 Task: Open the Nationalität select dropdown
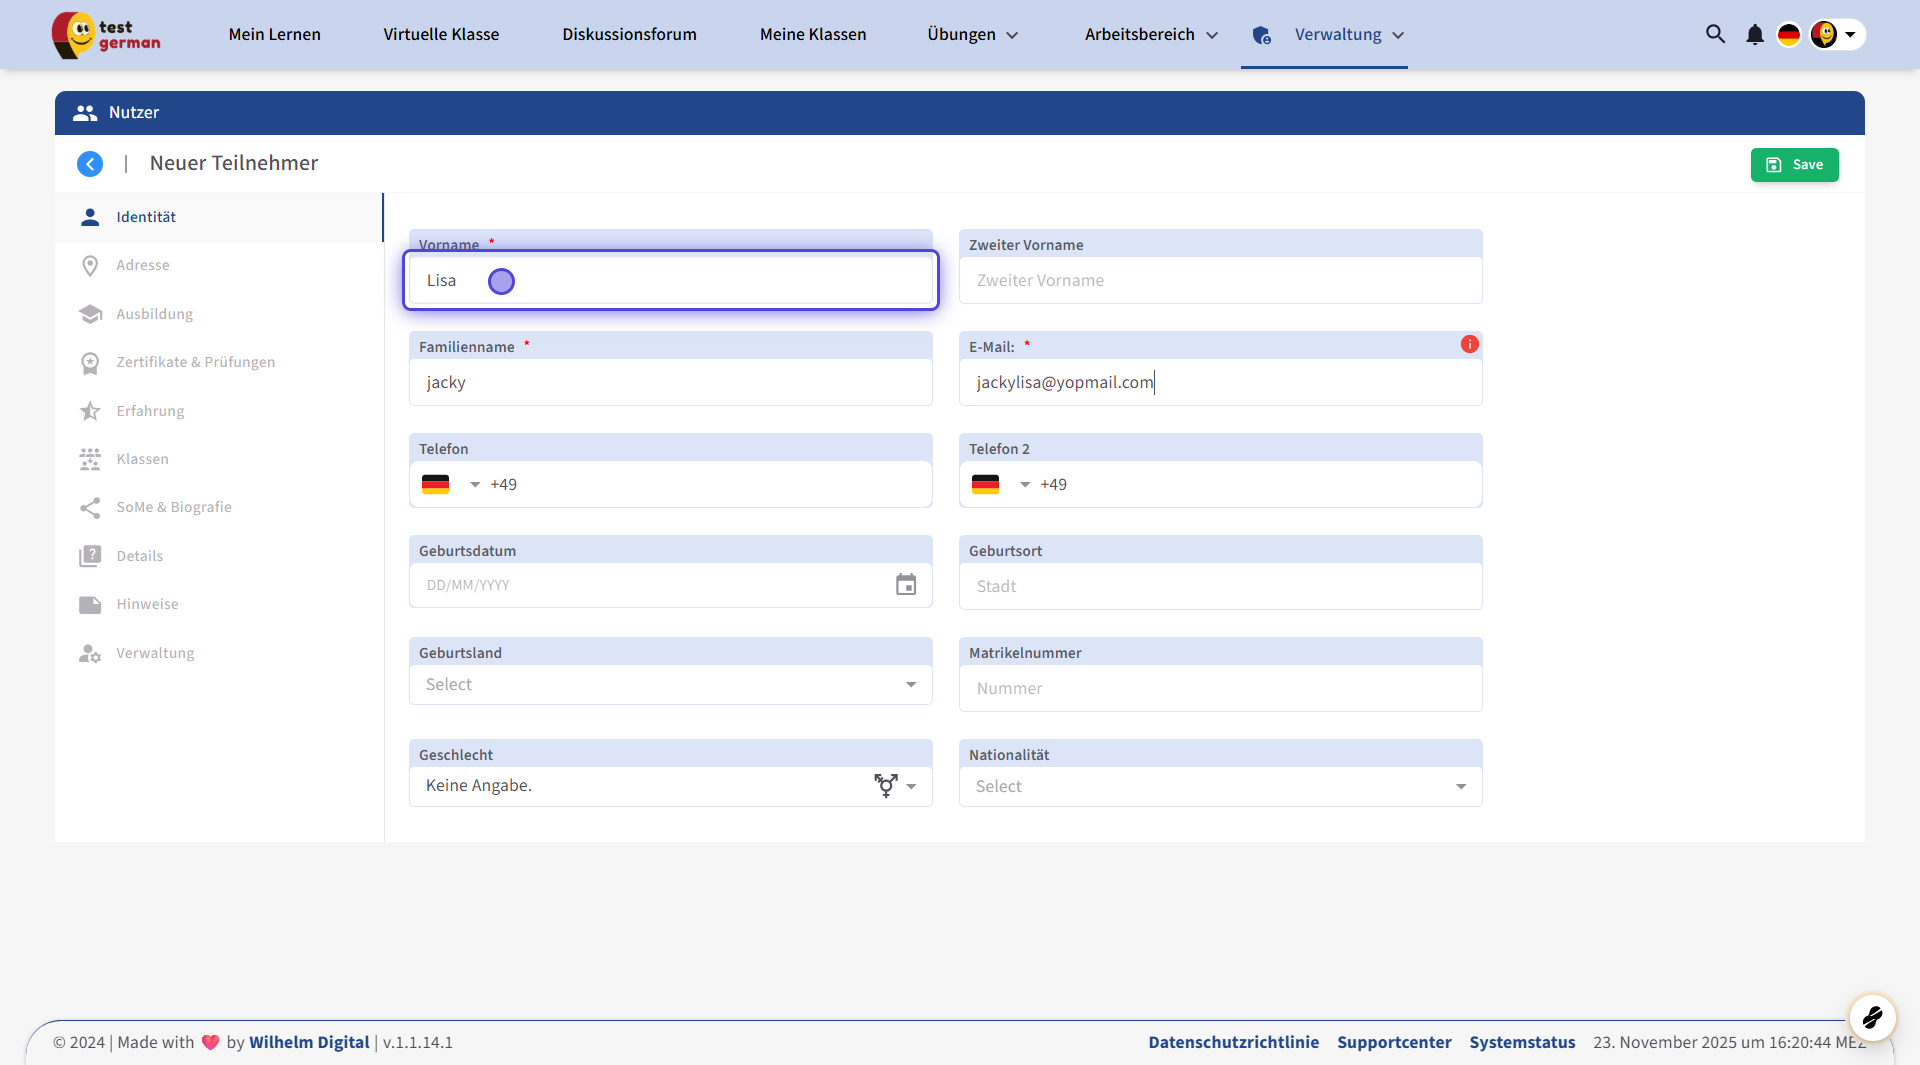1220,787
